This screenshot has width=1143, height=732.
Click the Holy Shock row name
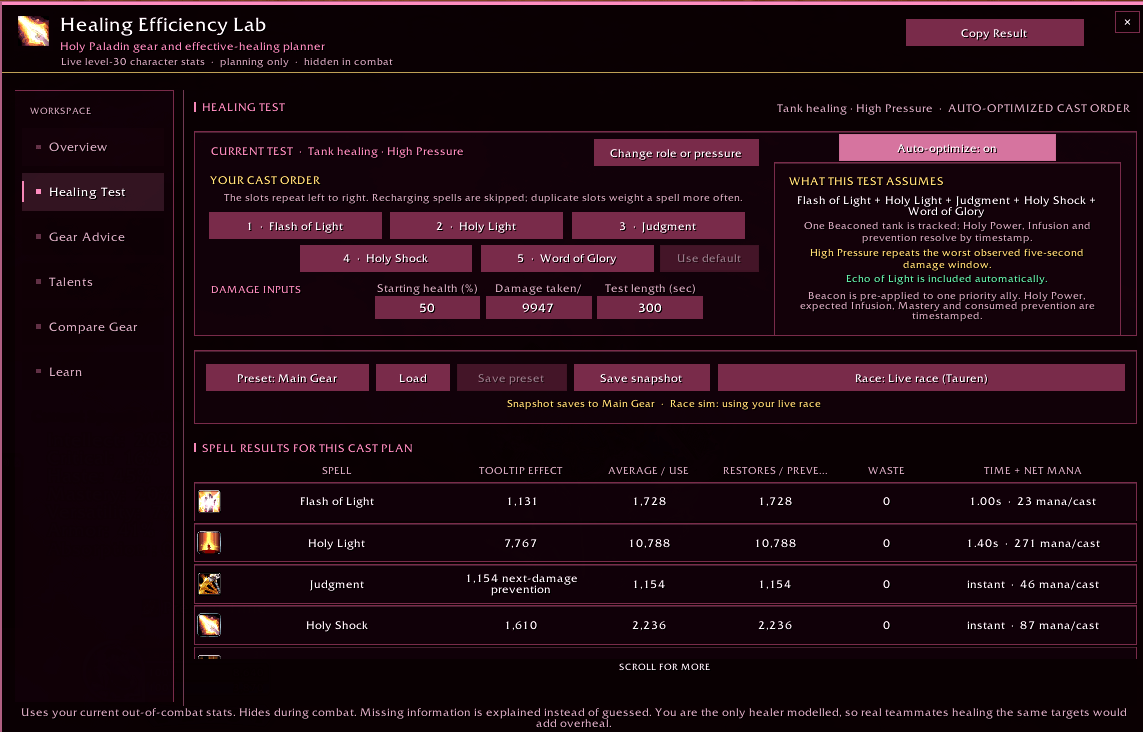(x=337, y=625)
